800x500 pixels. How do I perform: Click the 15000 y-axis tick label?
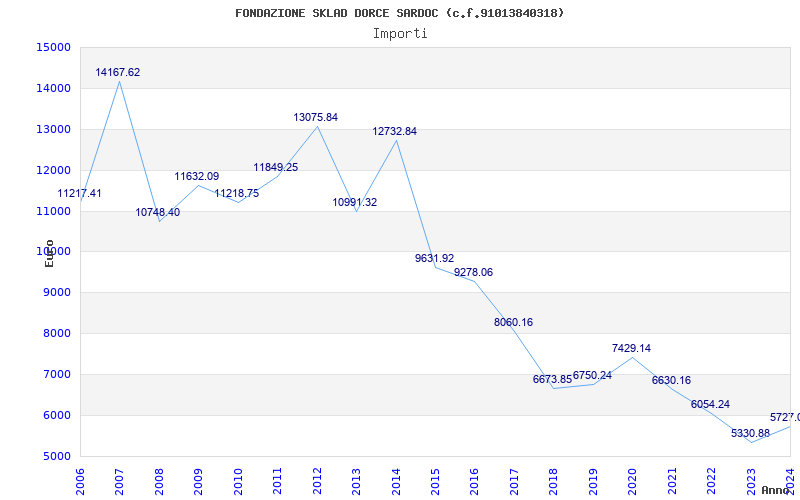coord(54,47)
